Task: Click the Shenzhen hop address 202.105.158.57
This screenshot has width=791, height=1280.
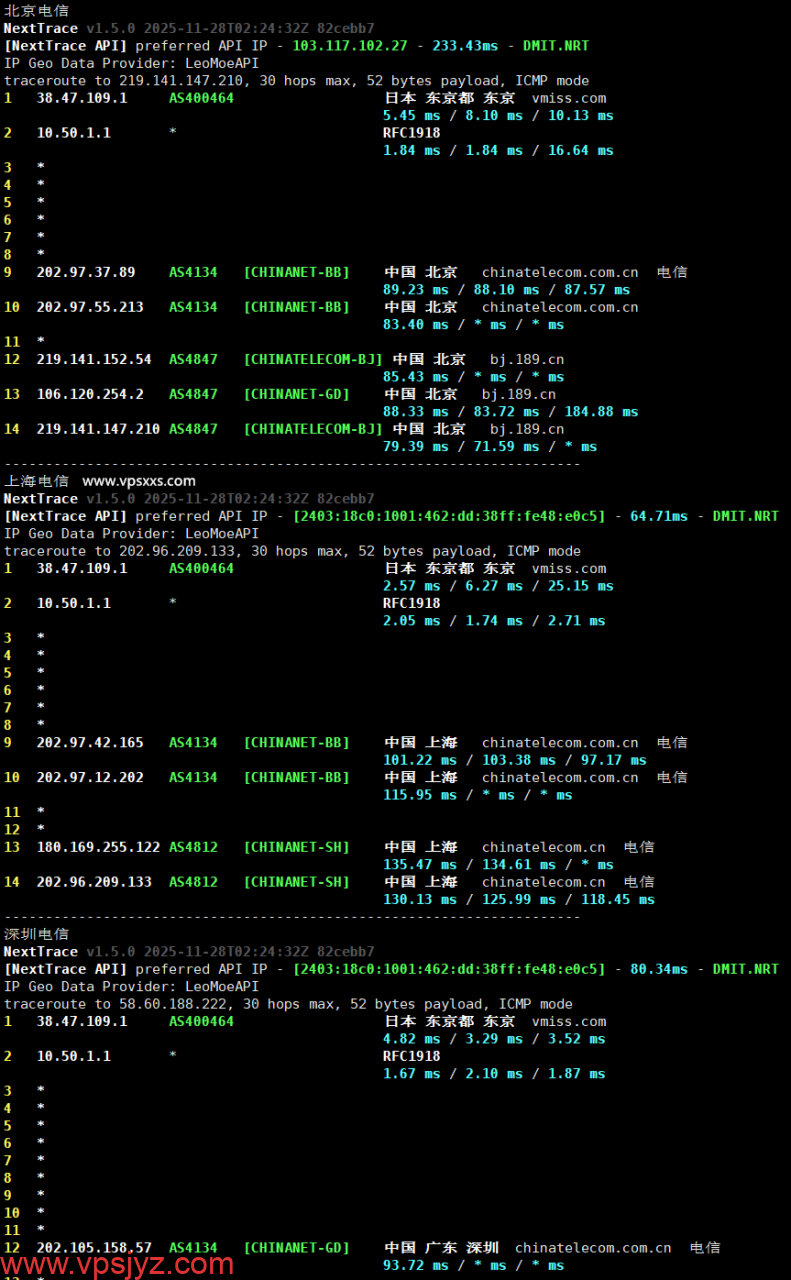Action: click(x=94, y=1248)
